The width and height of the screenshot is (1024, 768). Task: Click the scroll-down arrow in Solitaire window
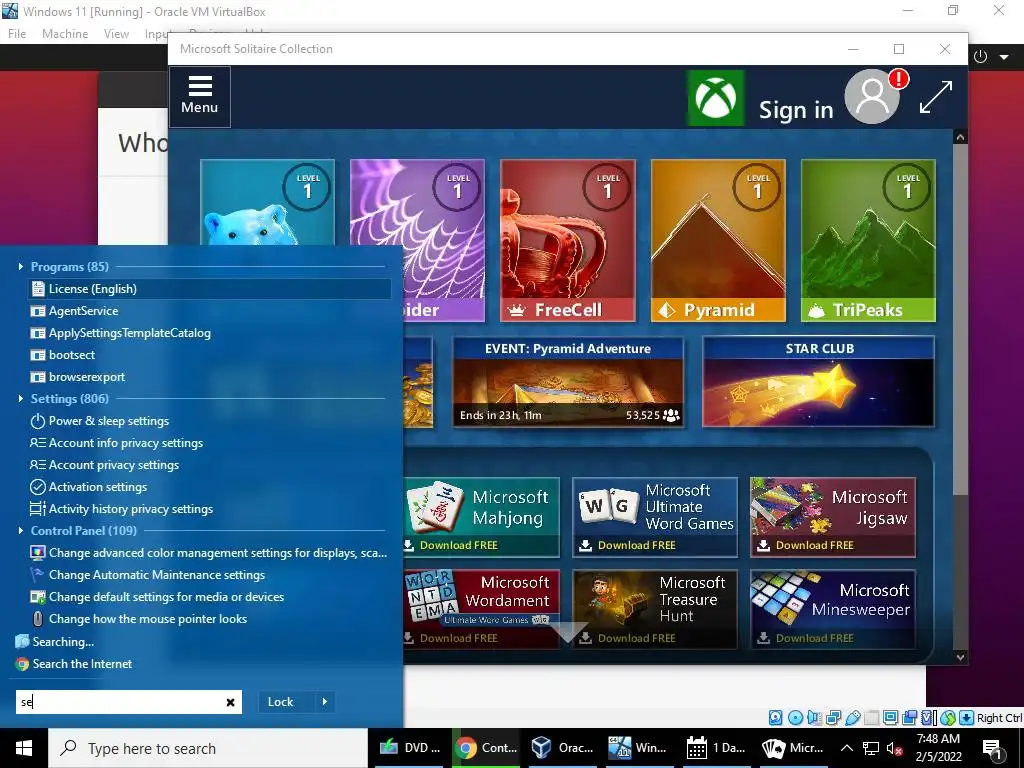(x=960, y=657)
